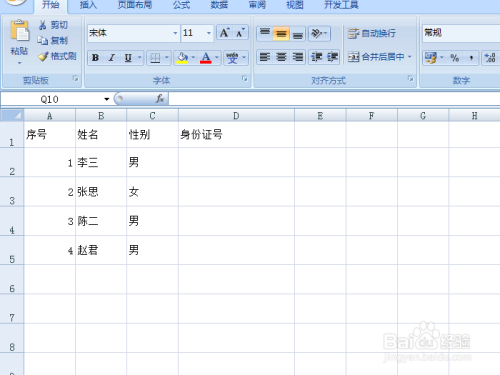The width and height of the screenshot is (500, 375).
Task: Open the 公式 ribbon tab
Action: click(181, 5)
